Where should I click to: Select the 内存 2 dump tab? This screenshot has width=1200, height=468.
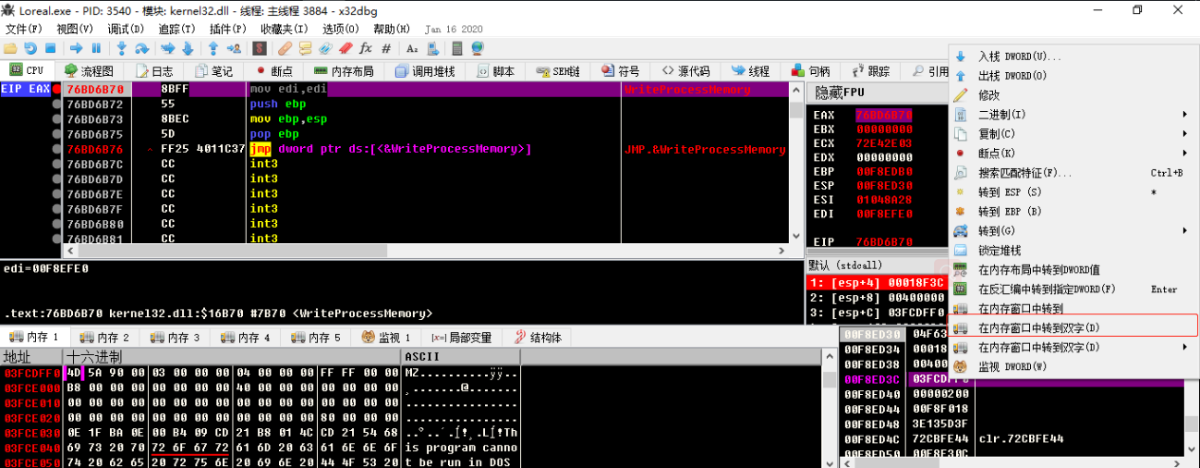(x=104, y=337)
